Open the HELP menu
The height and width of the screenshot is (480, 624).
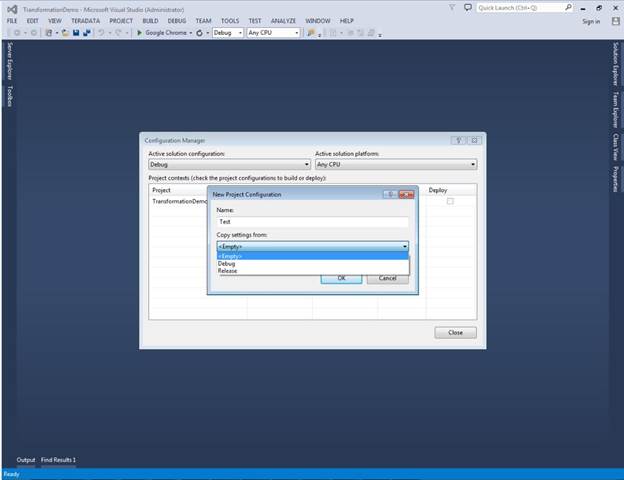pos(347,21)
